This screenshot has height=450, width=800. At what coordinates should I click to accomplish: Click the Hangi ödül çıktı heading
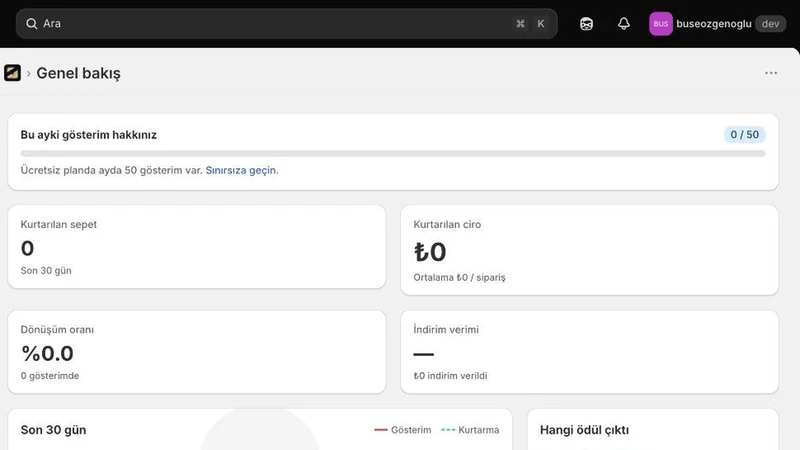584,430
